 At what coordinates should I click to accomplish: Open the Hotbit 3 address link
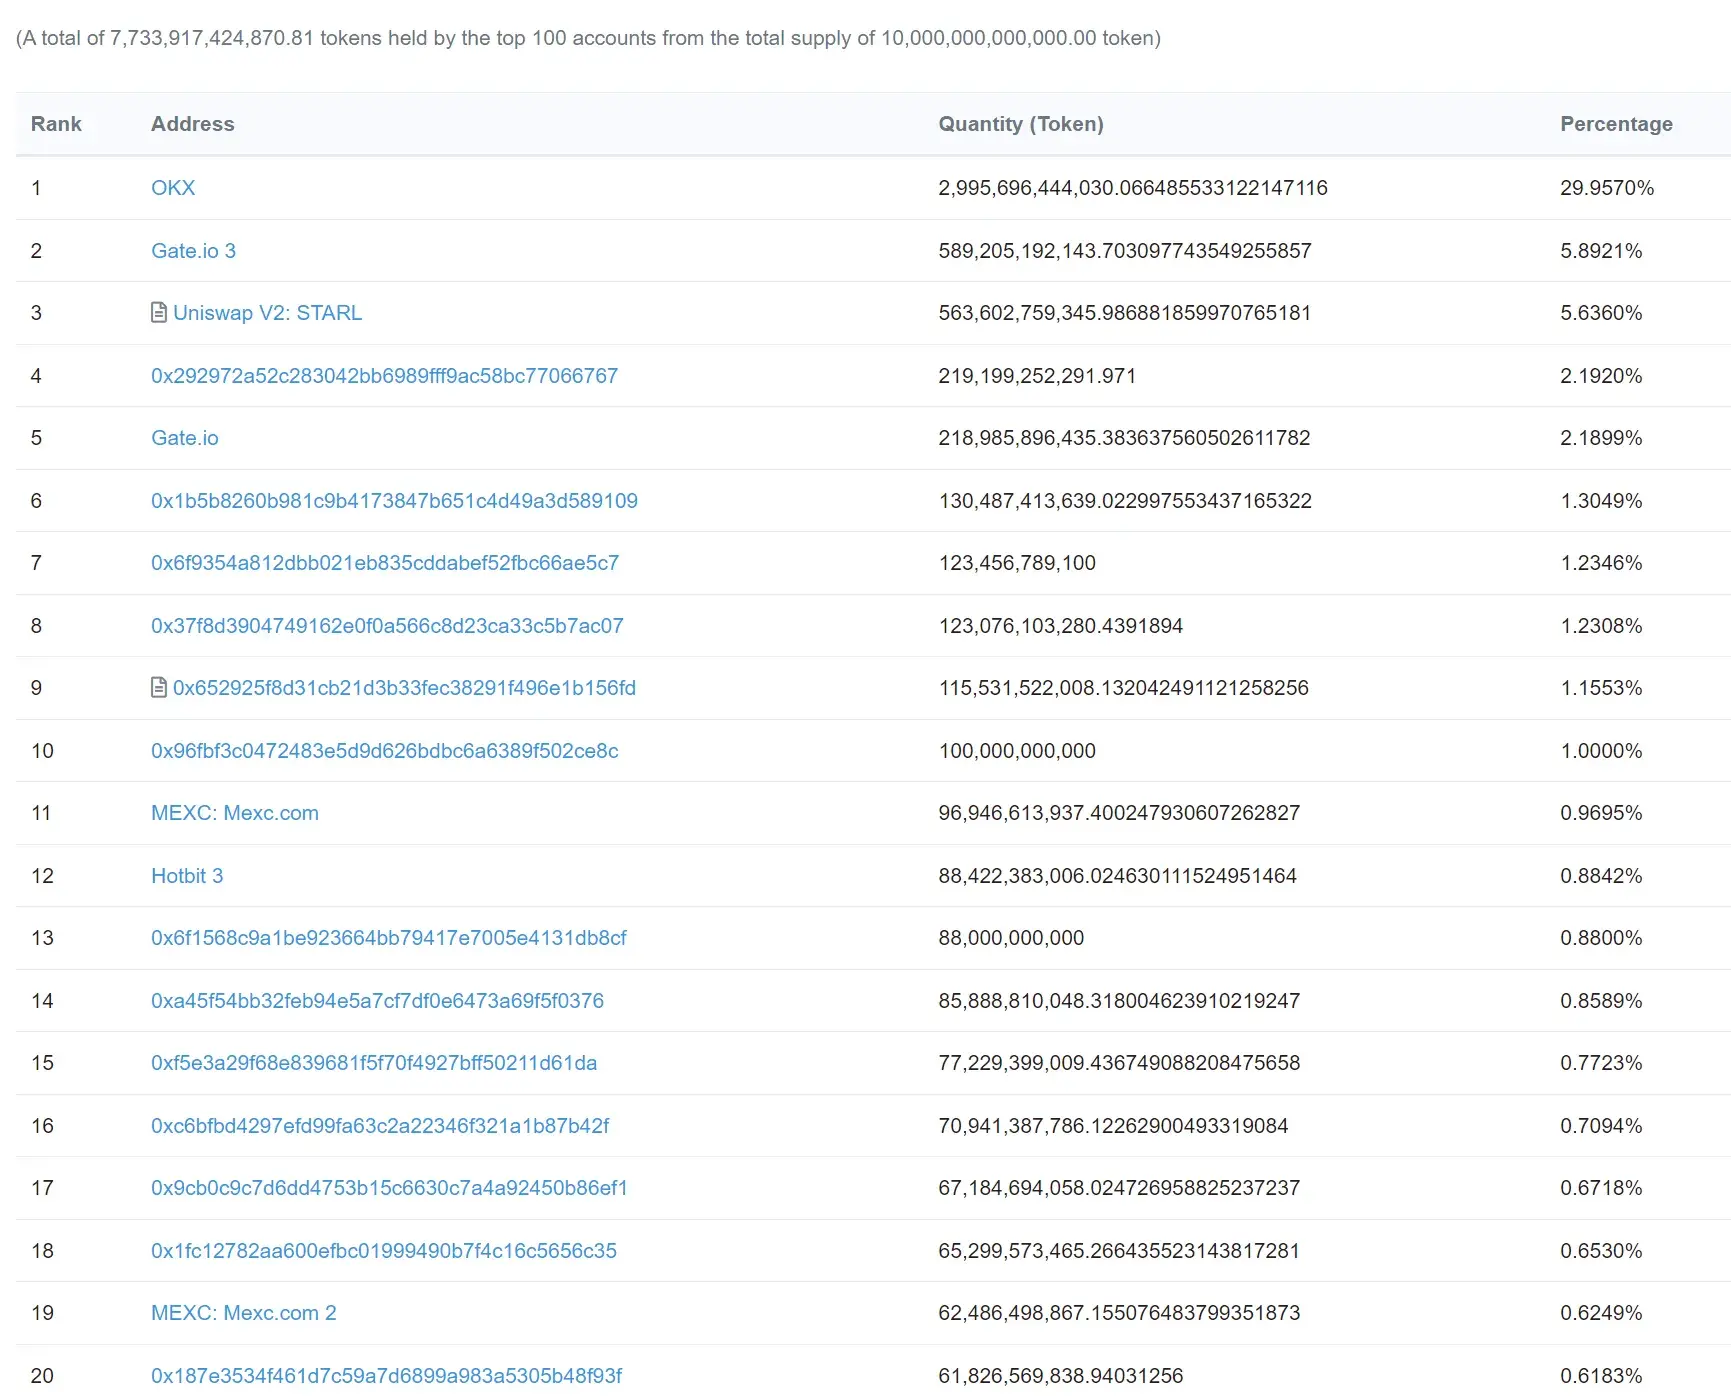coord(187,876)
